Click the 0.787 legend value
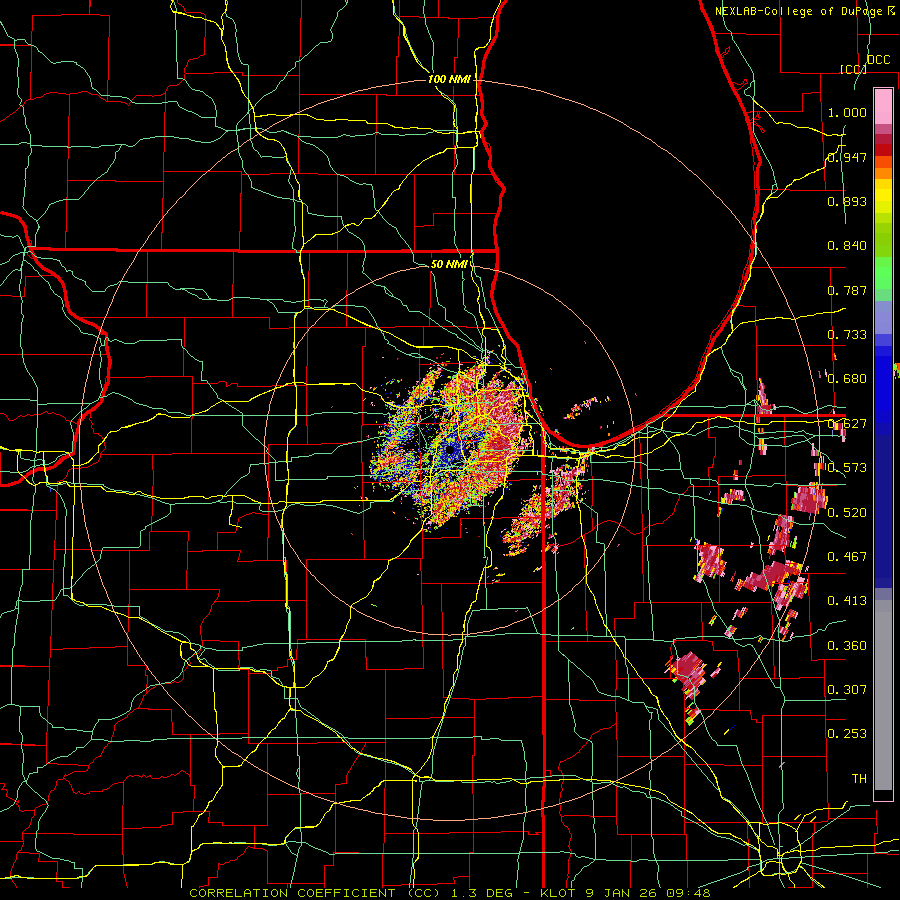 [847, 290]
